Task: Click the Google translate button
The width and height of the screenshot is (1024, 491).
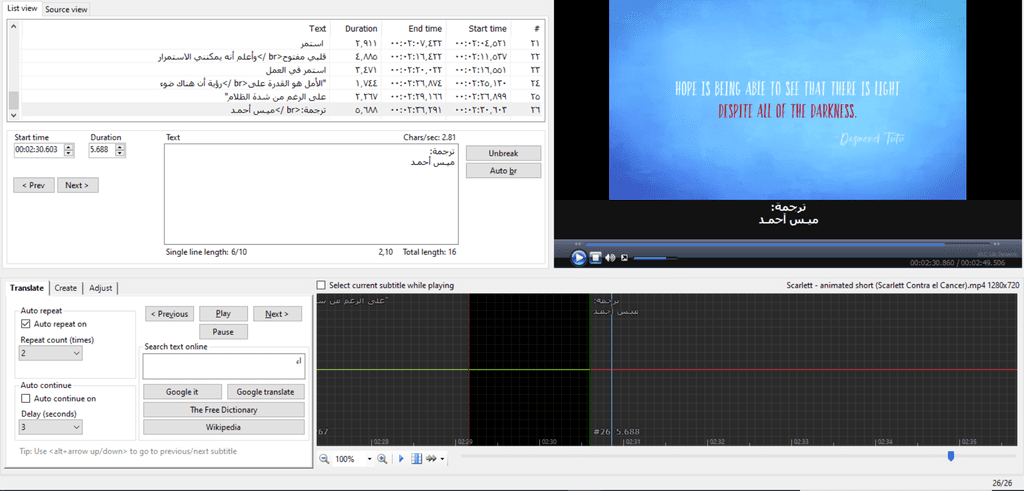Action: click(x=266, y=392)
